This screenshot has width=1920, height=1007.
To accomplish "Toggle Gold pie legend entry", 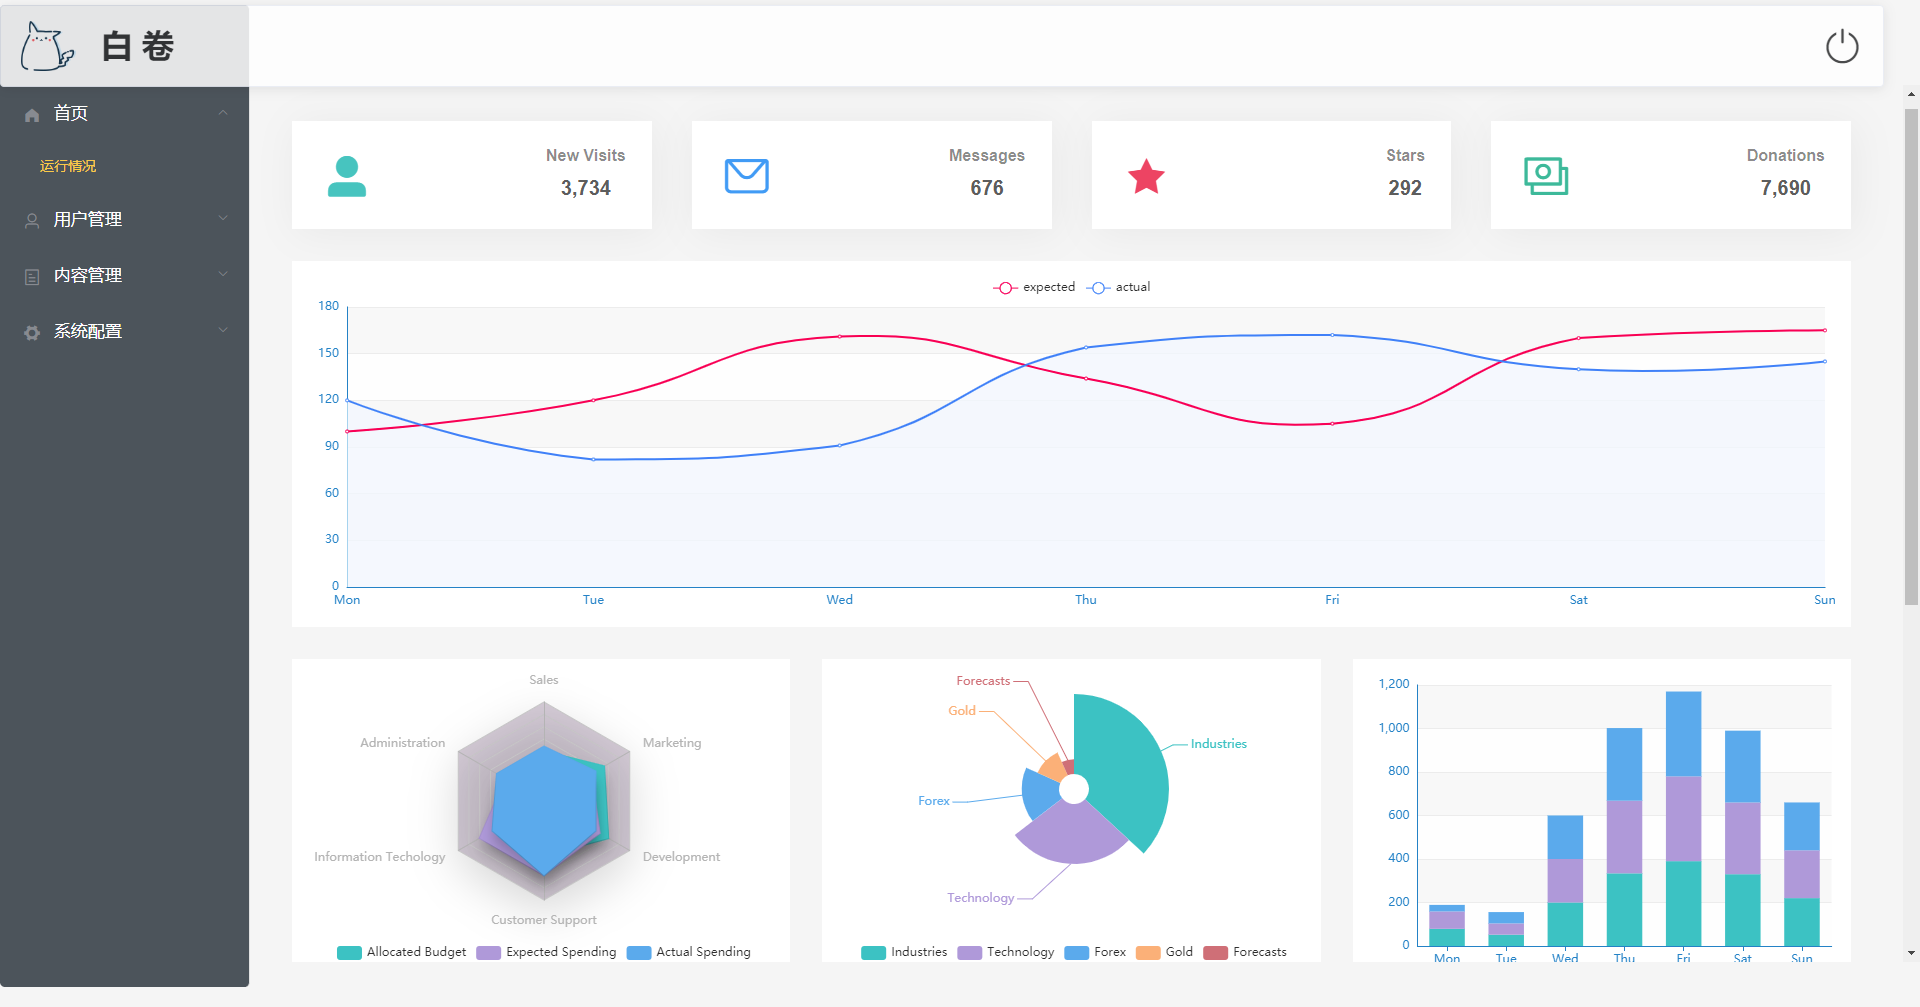I will 1165,952.
